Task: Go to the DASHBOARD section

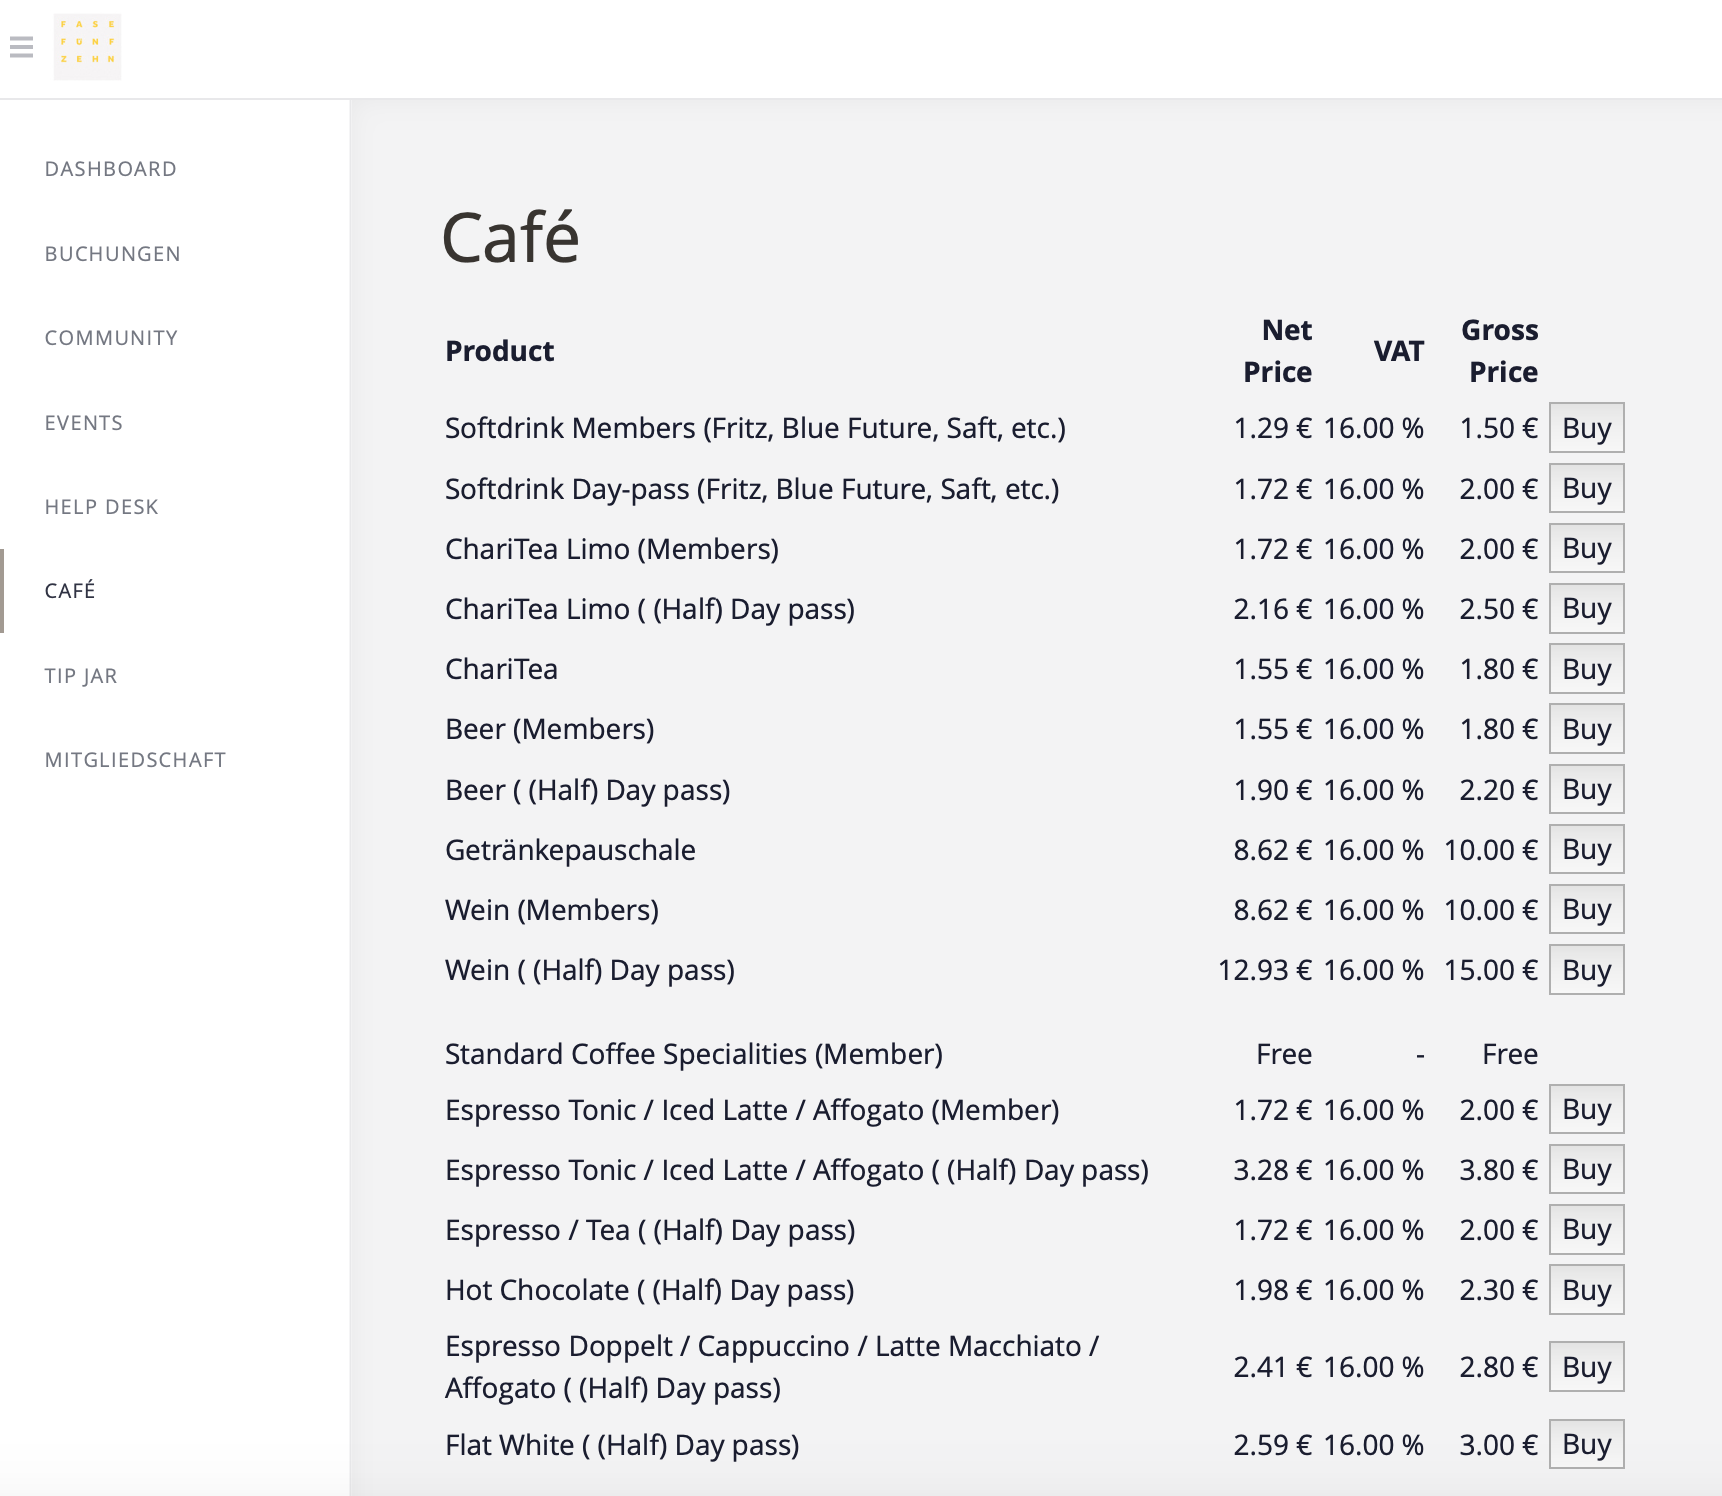Action: click(109, 168)
